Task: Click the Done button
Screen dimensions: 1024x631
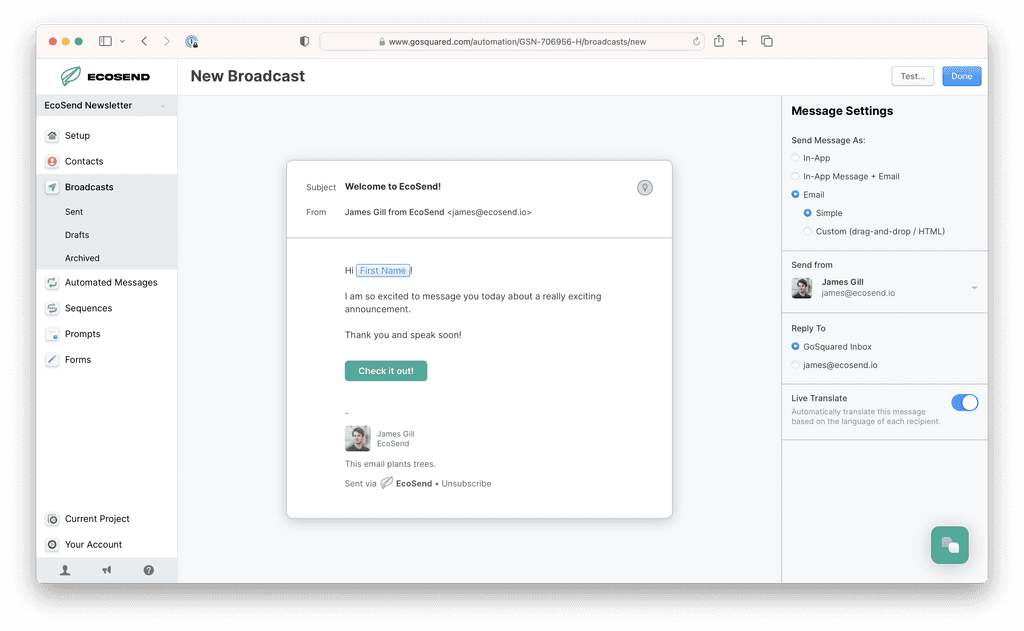Action: pyautogui.click(x=961, y=75)
